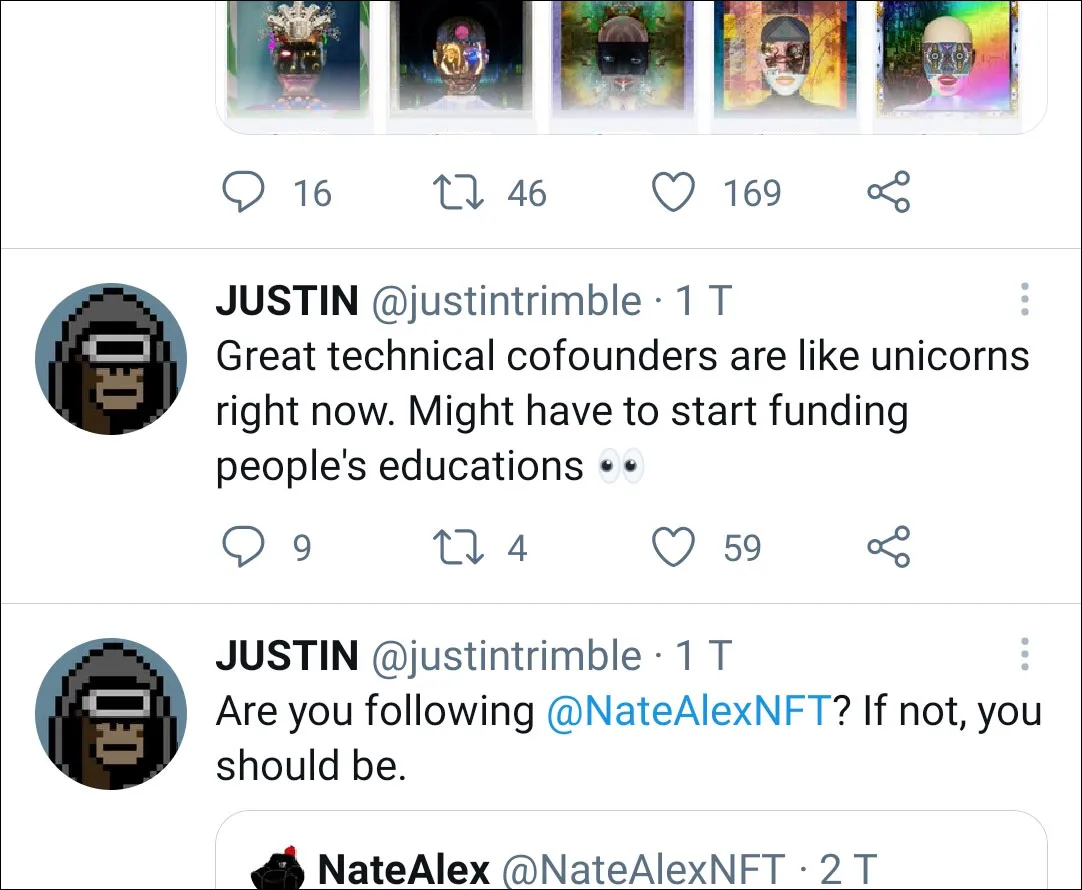
Task: Retweet the post with 46 retweets
Action: tap(458, 192)
